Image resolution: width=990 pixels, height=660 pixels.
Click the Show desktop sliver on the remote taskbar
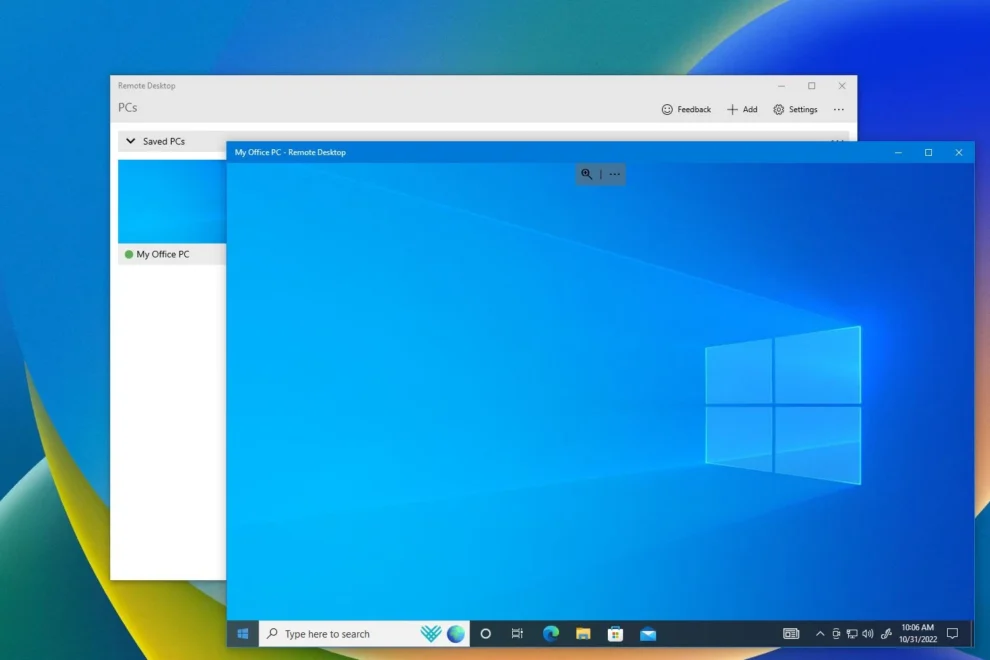pos(972,633)
